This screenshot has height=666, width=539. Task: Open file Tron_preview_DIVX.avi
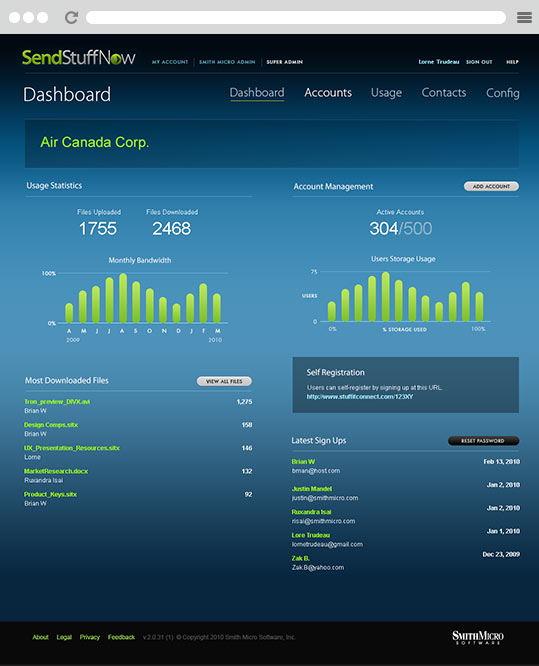tap(57, 402)
